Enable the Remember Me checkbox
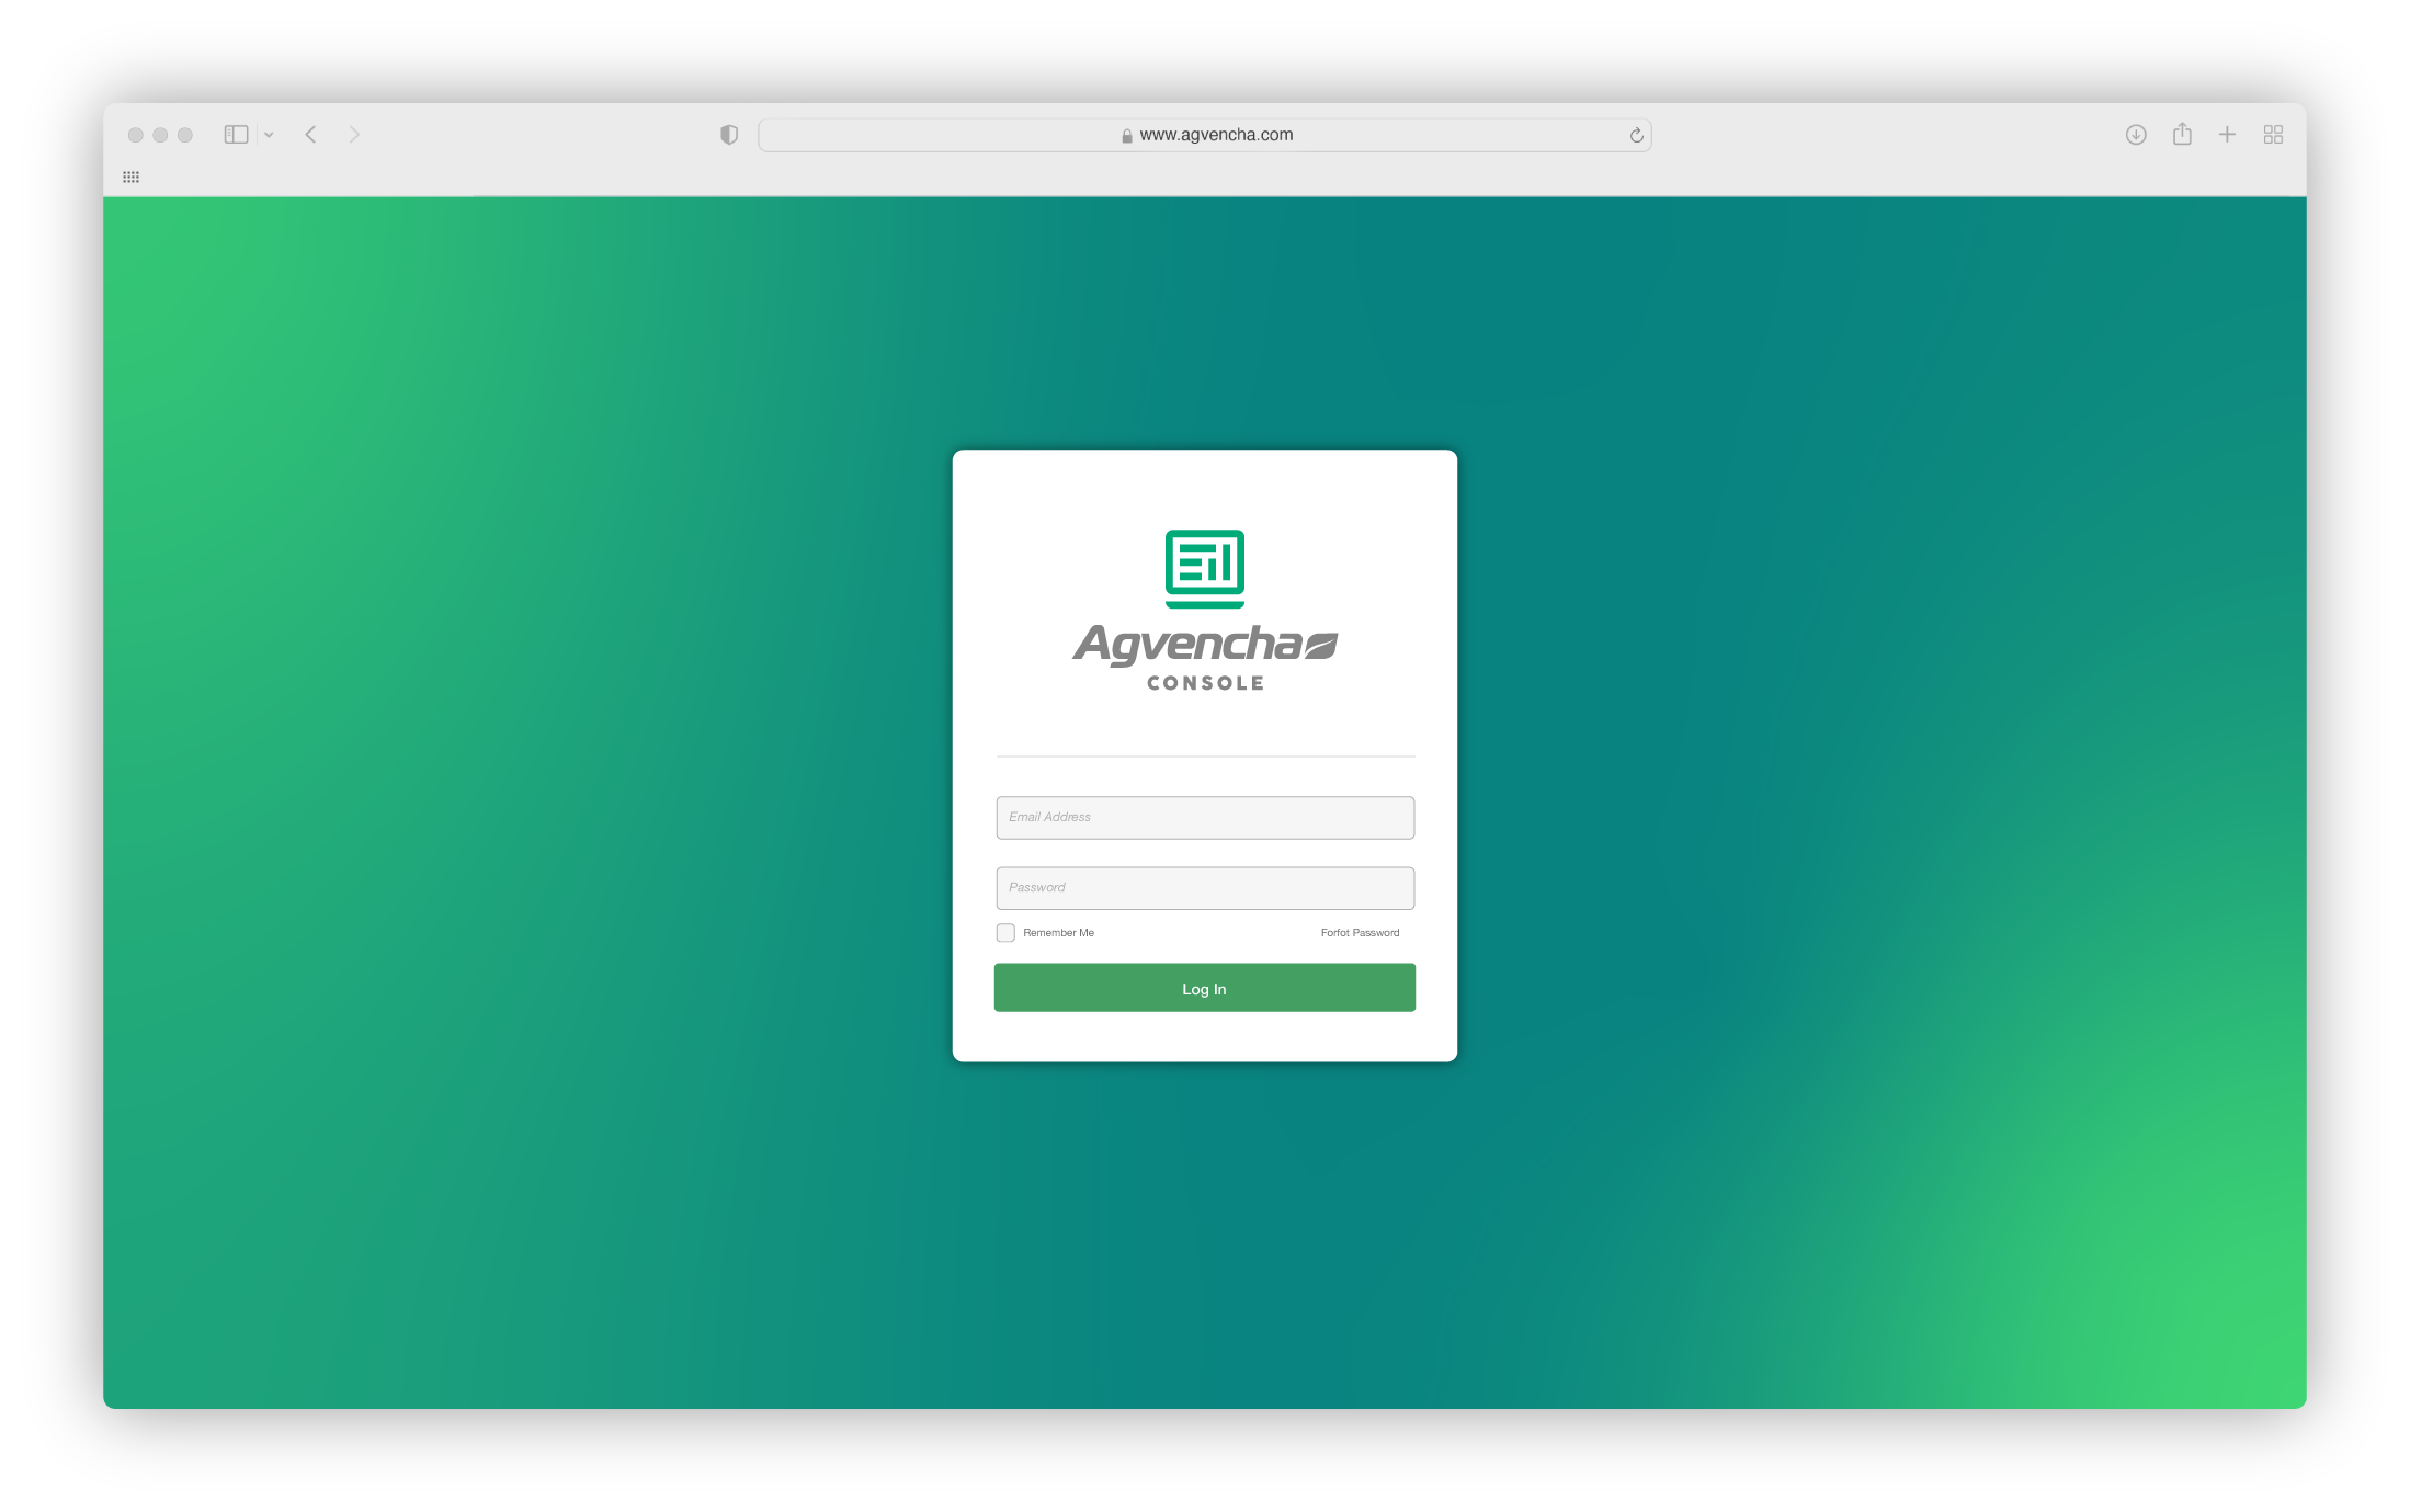2410x1512 pixels. coord(1005,932)
